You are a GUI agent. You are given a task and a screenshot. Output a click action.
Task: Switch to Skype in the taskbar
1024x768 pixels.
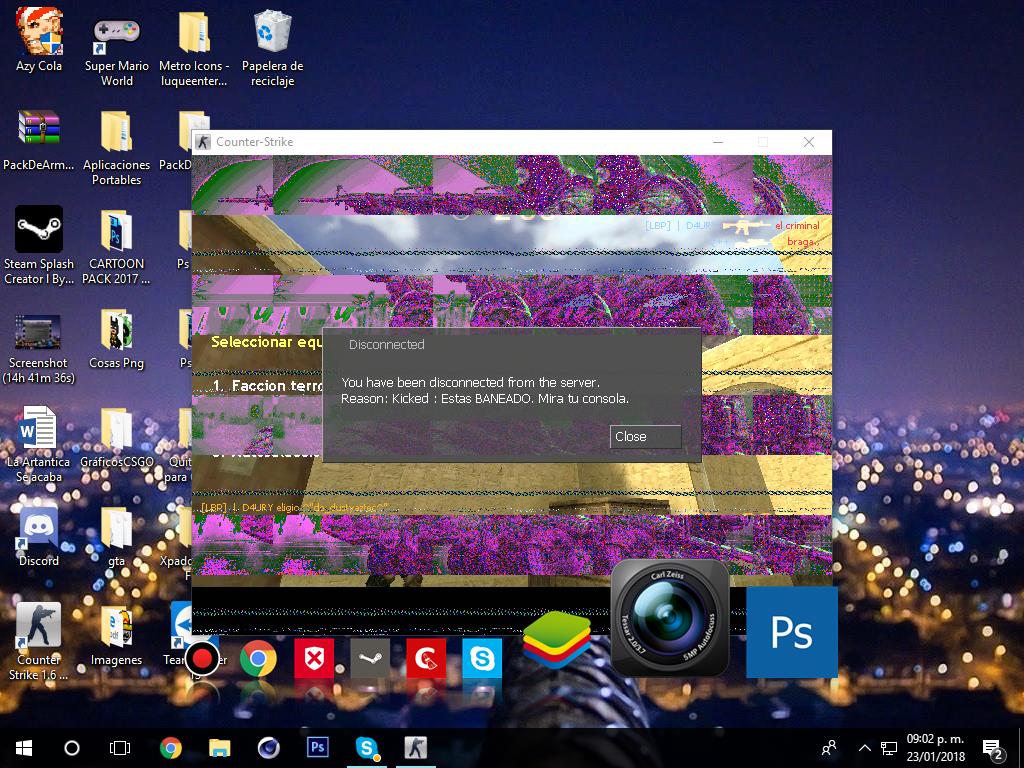pos(366,748)
